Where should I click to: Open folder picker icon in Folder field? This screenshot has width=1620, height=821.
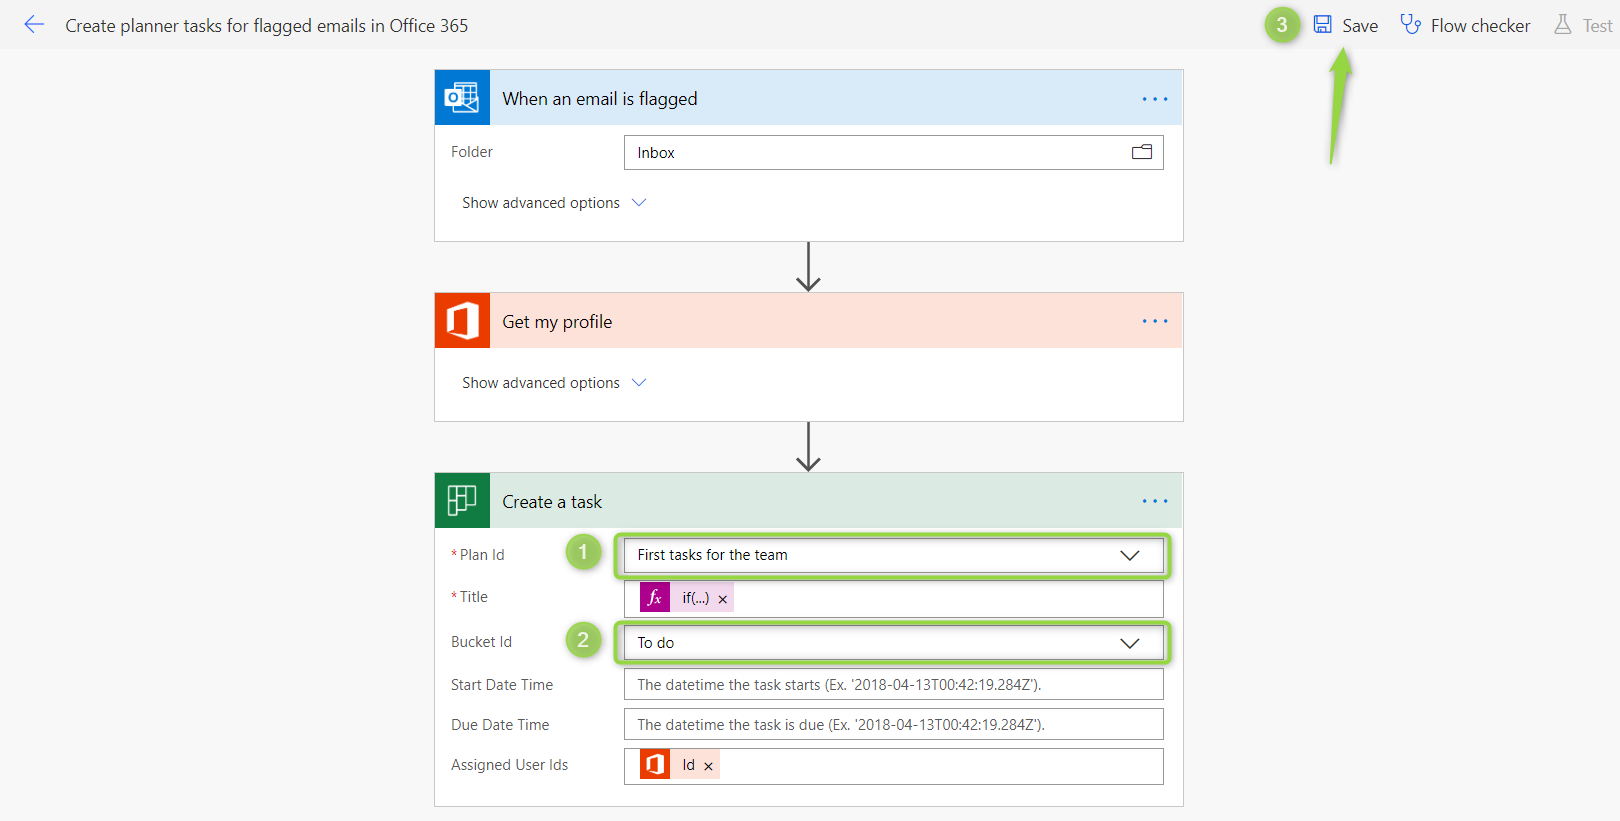point(1142,152)
